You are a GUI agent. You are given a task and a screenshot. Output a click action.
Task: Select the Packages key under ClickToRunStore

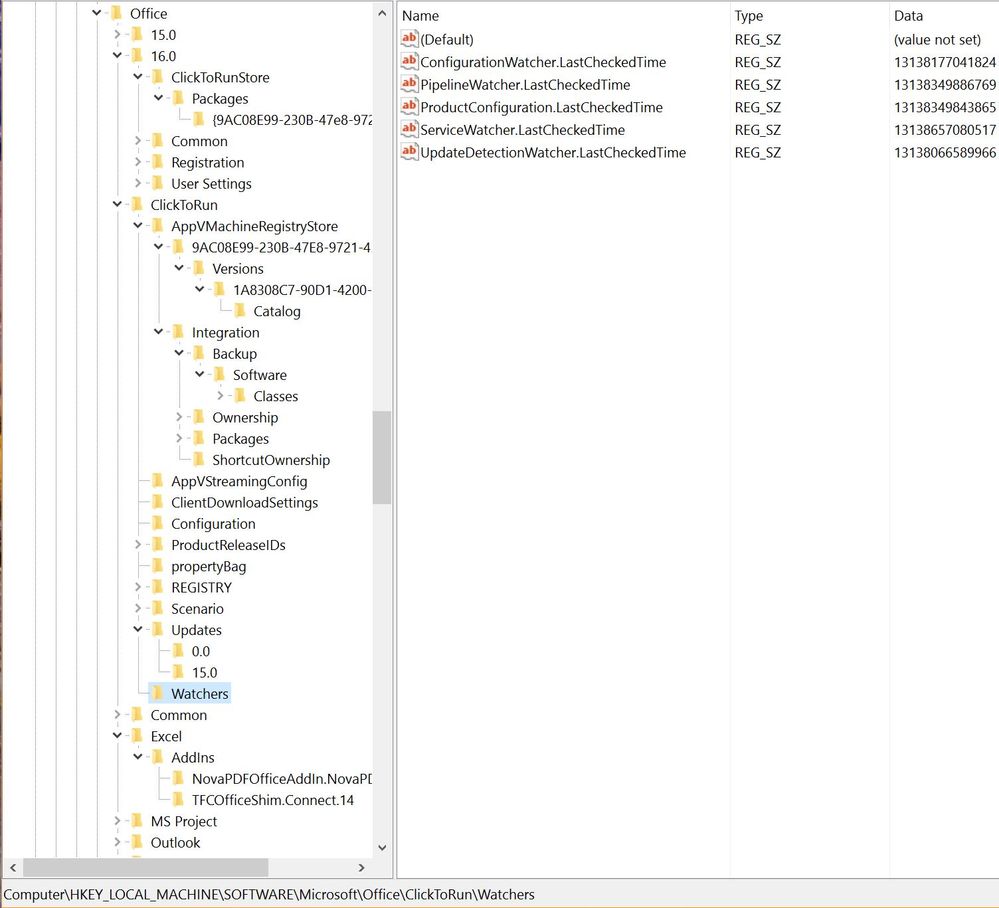click(220, 99)
